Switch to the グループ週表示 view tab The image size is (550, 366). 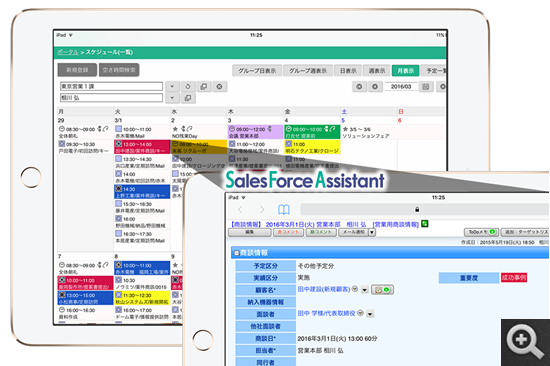(x=308, y=71)
